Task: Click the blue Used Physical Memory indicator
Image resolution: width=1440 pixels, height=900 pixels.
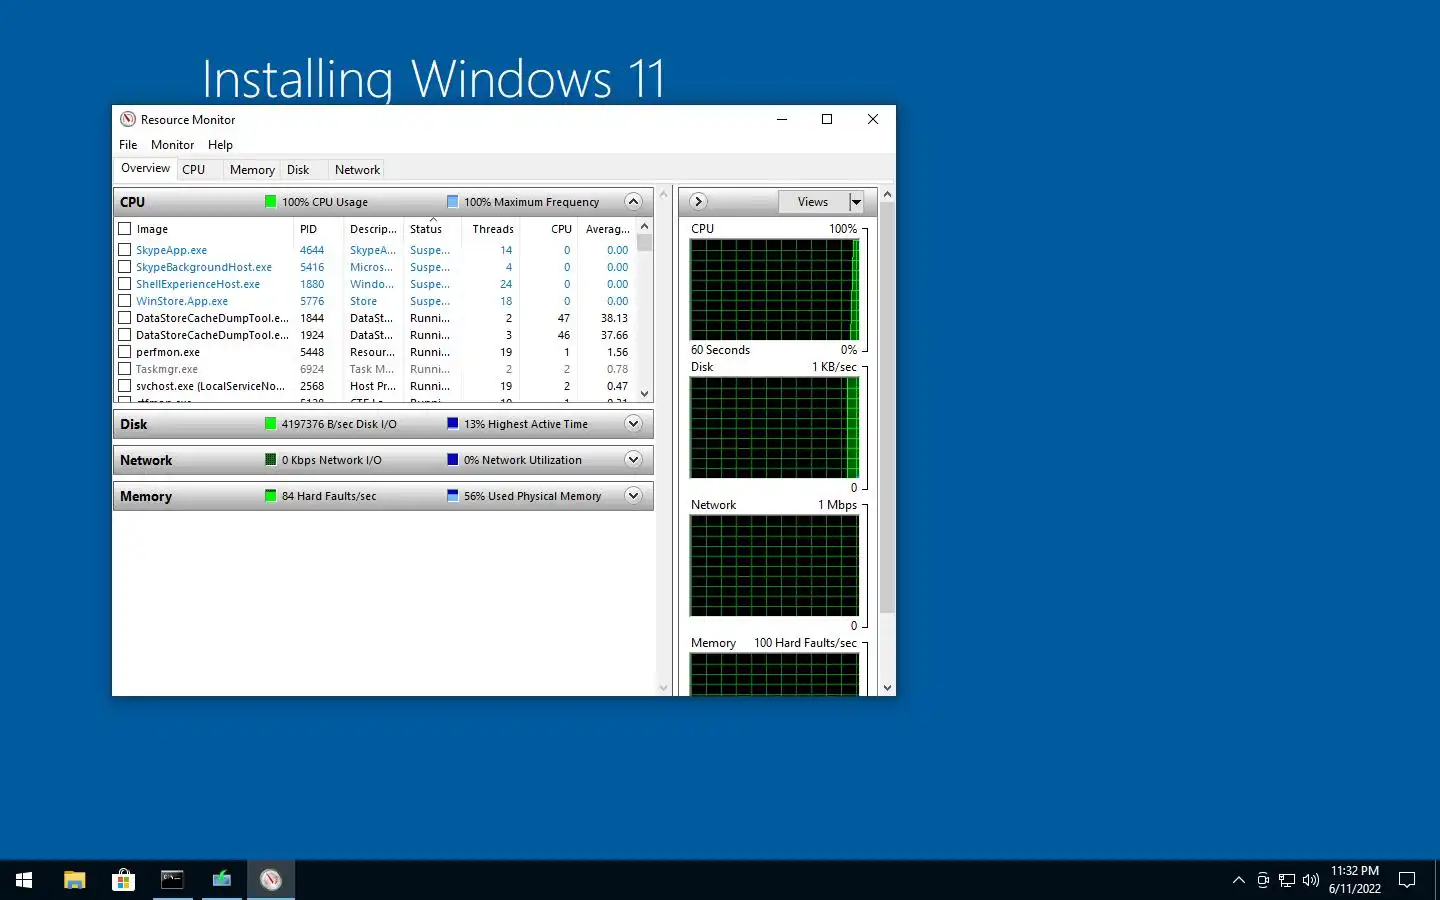Action: pyautogui.click(x=452, y=495)
